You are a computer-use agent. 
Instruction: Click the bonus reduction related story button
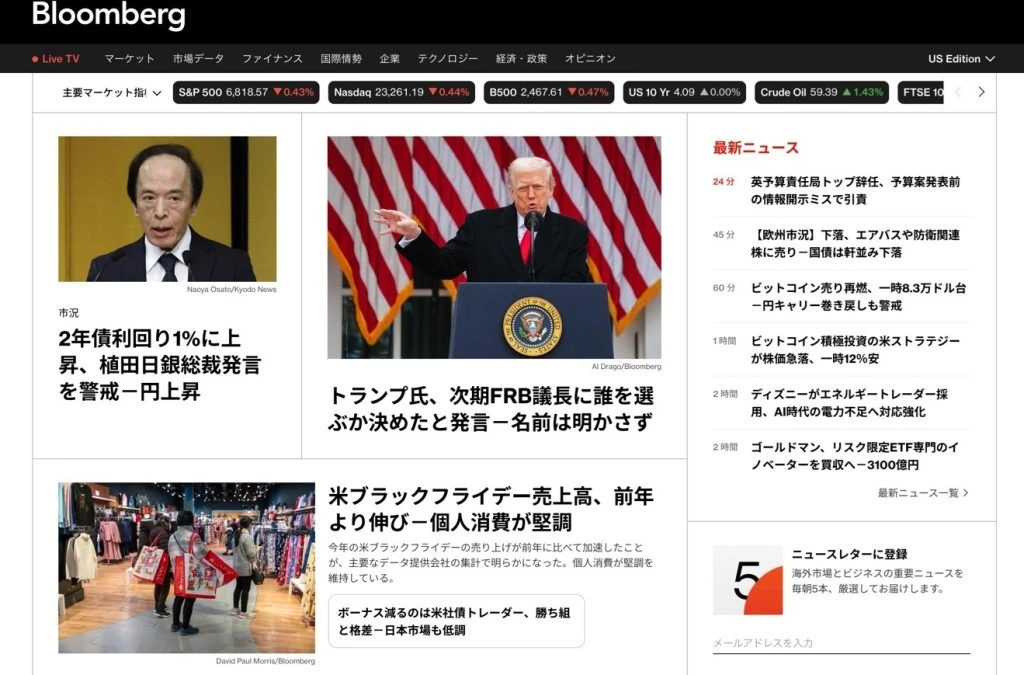[x=456, y=621]
